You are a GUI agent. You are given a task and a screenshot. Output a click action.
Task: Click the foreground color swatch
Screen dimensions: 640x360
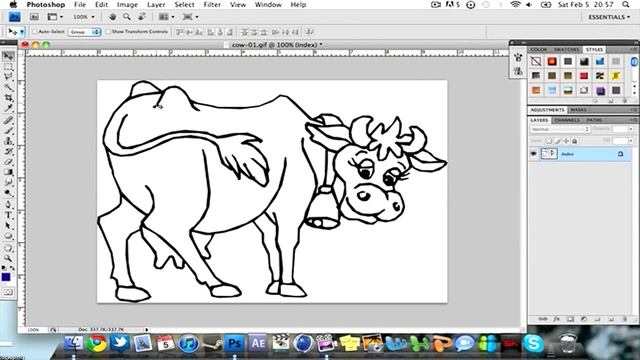tap(6, 277)
